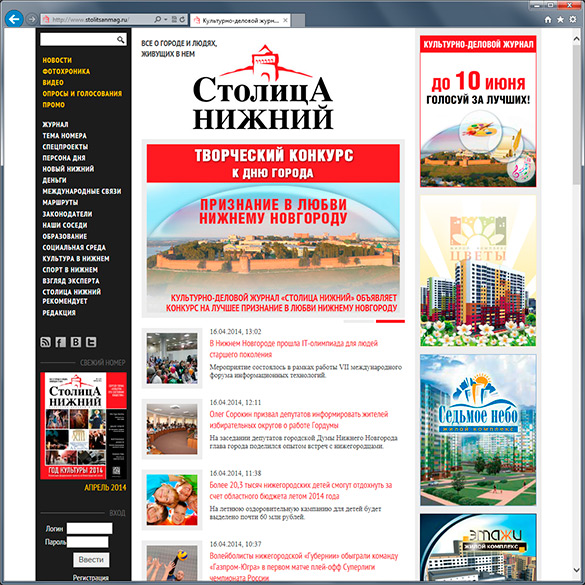Open Опросы и голосования section

point(82,94)
